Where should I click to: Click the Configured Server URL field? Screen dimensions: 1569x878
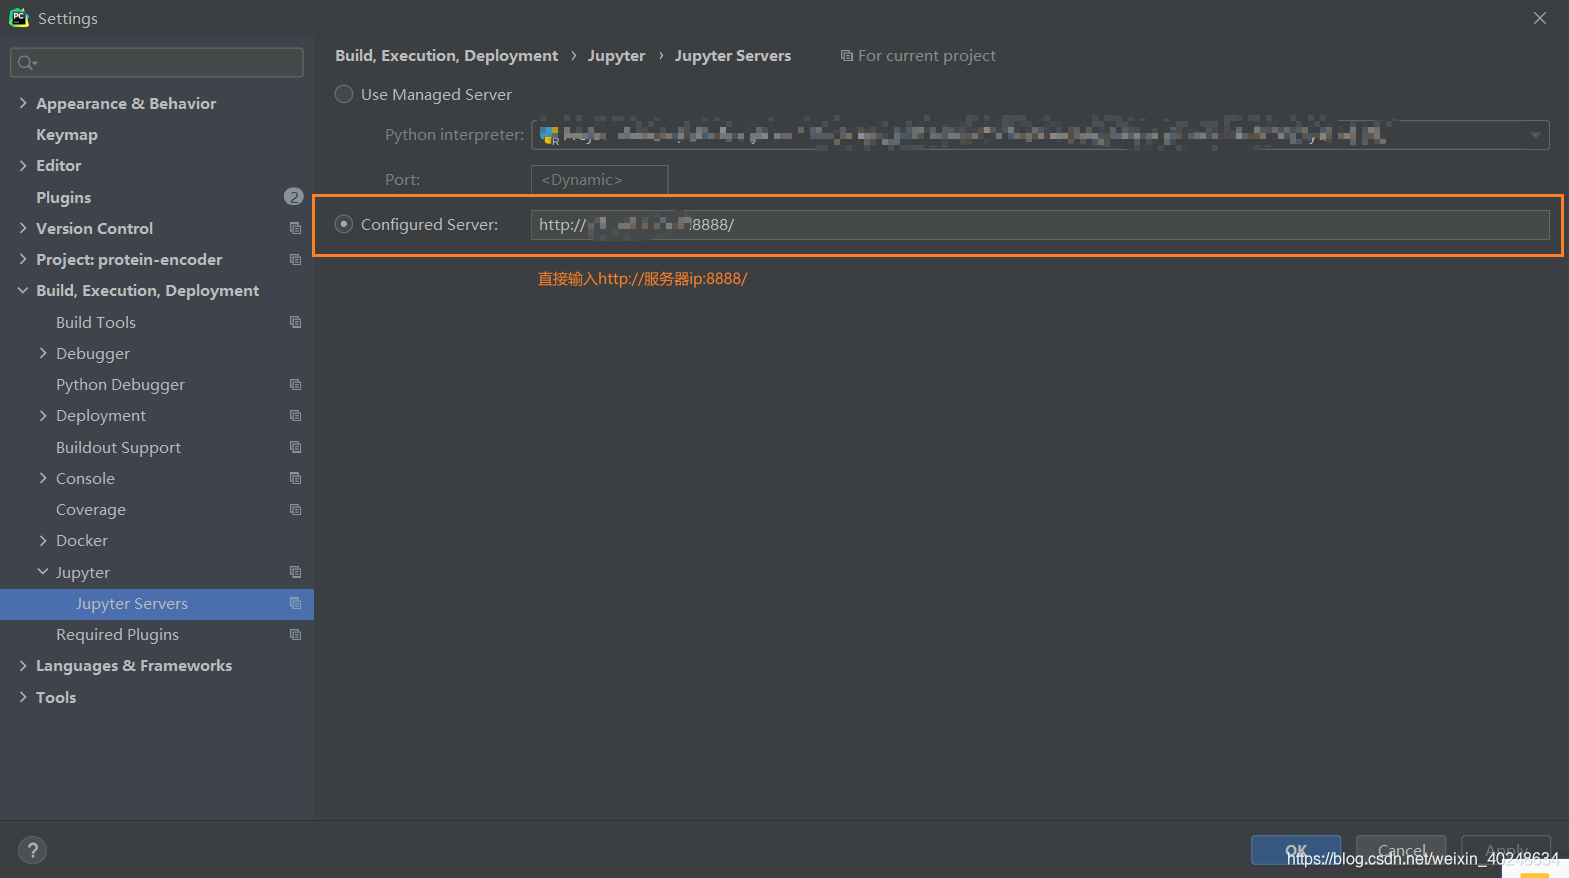pos(1040,224)
